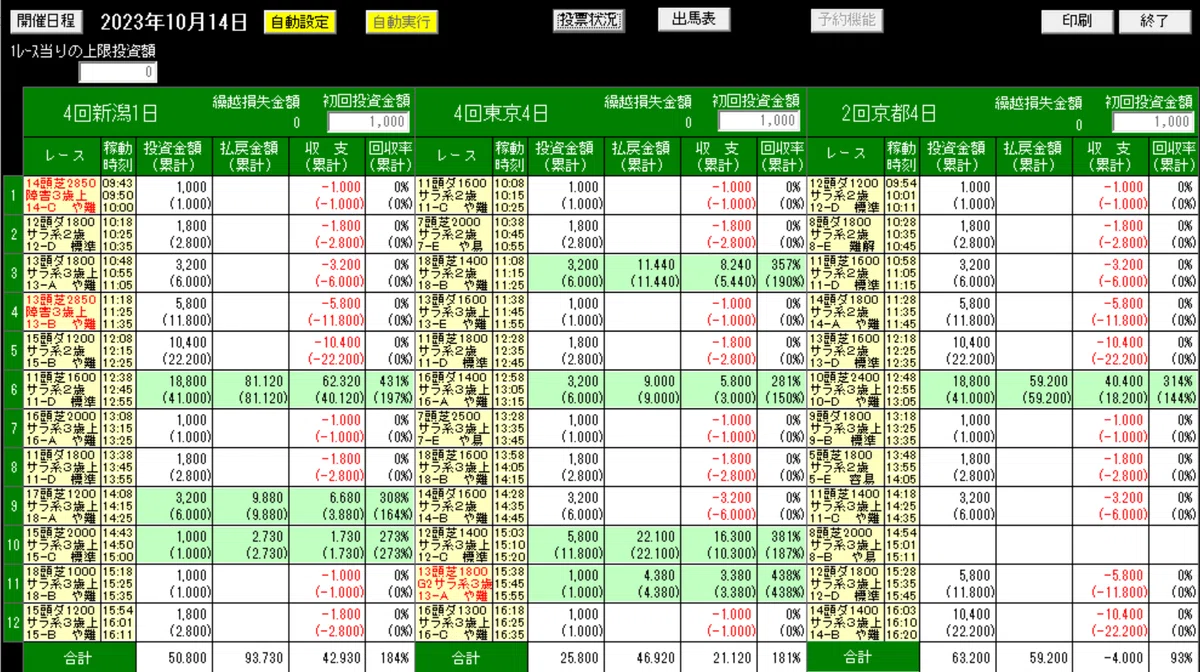Viewport: 1200px width, 672px height.
Task: Select row number 6 at the left edge
Action: pos(12,389)
